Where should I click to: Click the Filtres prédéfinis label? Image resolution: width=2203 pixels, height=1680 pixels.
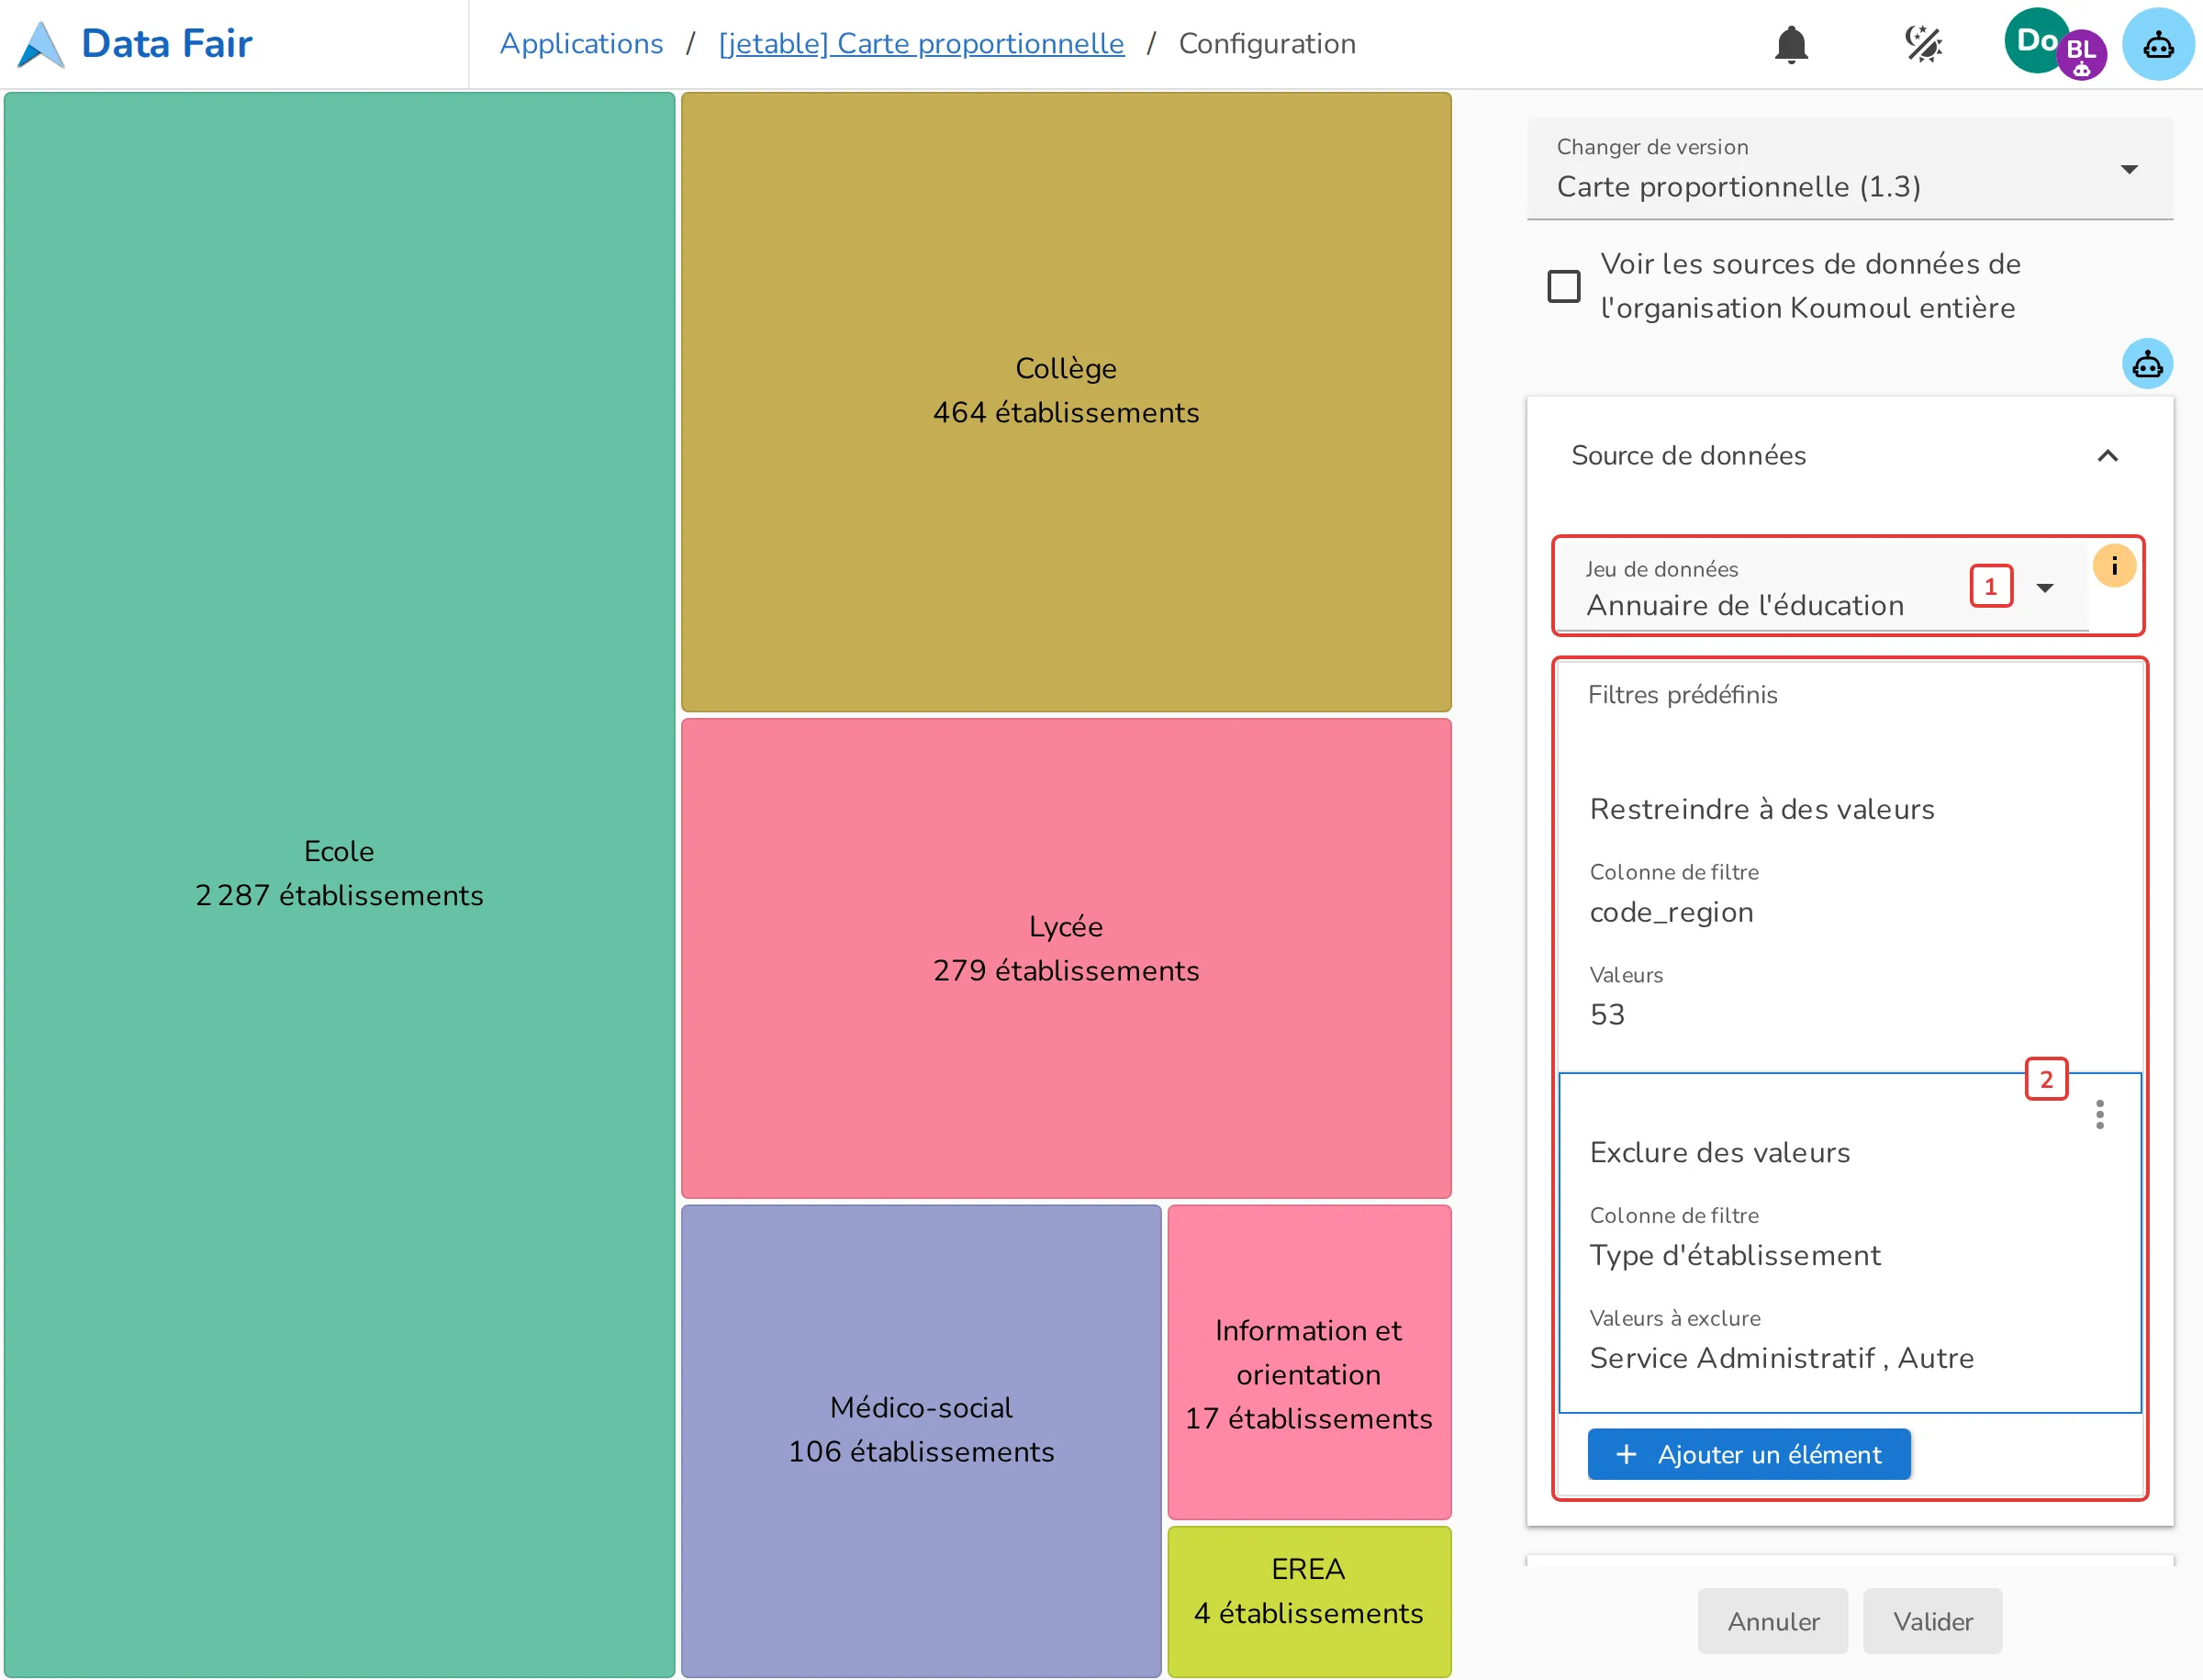[x=1682, y=695]
